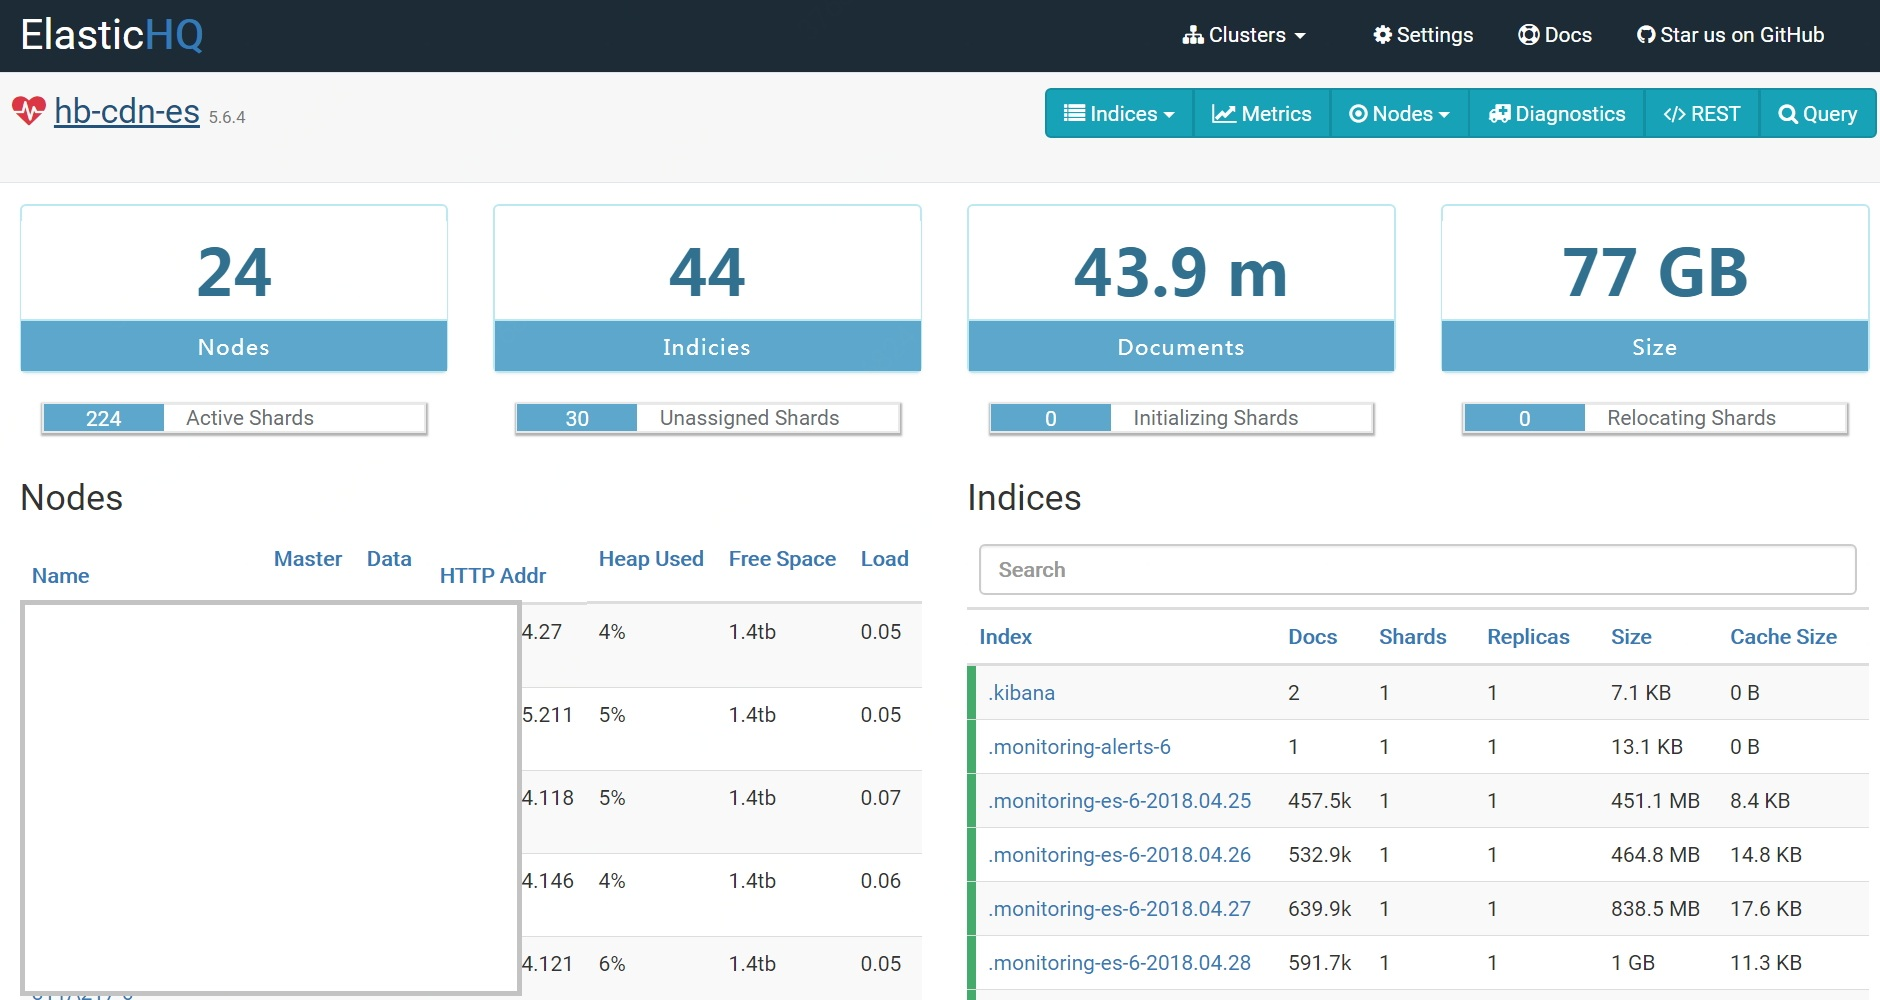Click the indices Search input field
The image size is (1880, 1000).
click(1417, 570)
